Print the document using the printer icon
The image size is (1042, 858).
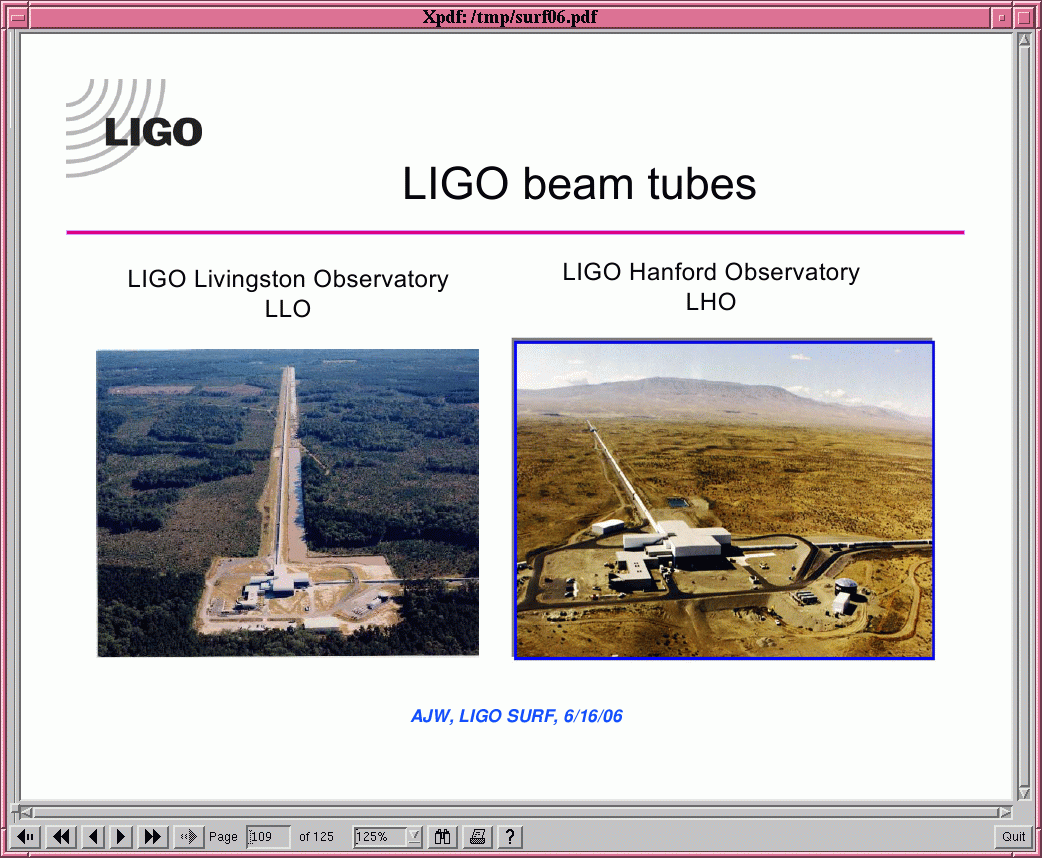tap(478, 837)
